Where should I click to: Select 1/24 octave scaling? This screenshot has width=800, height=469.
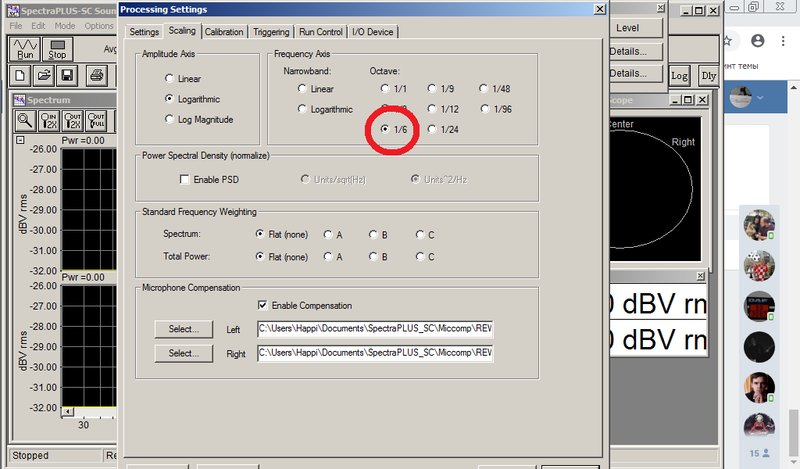(432, 129)
